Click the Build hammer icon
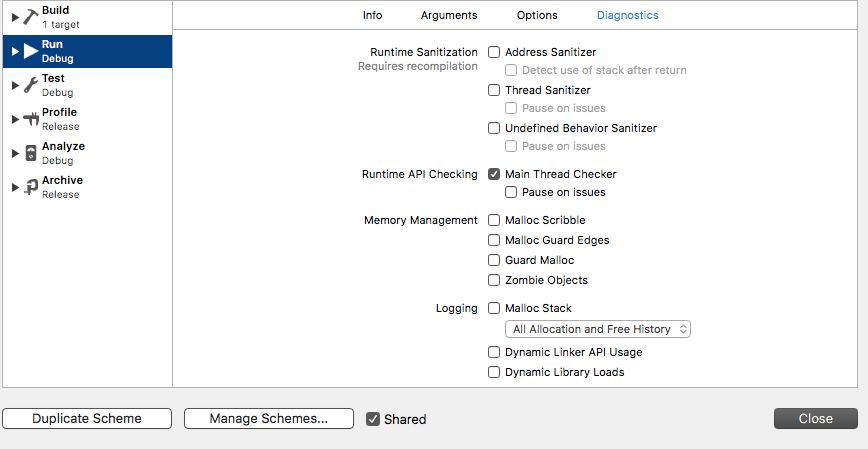868x449 pixels. point(30,17)
